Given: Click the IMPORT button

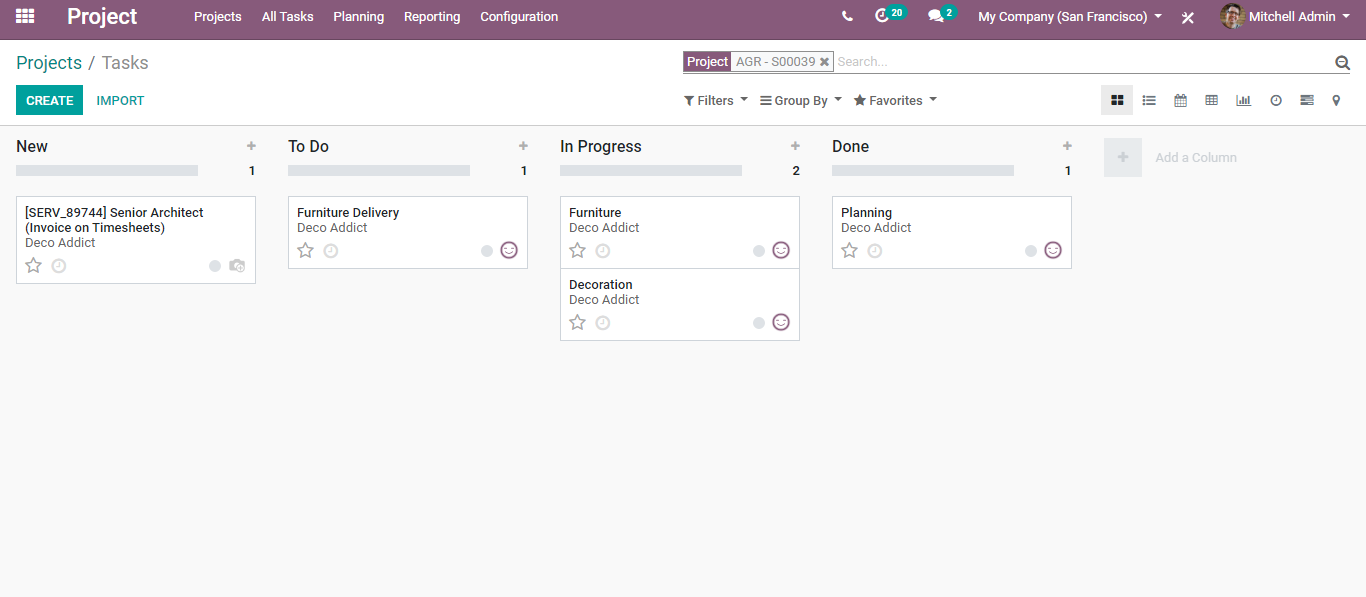Looking at the screenshot, I should (x=120, y=100).
